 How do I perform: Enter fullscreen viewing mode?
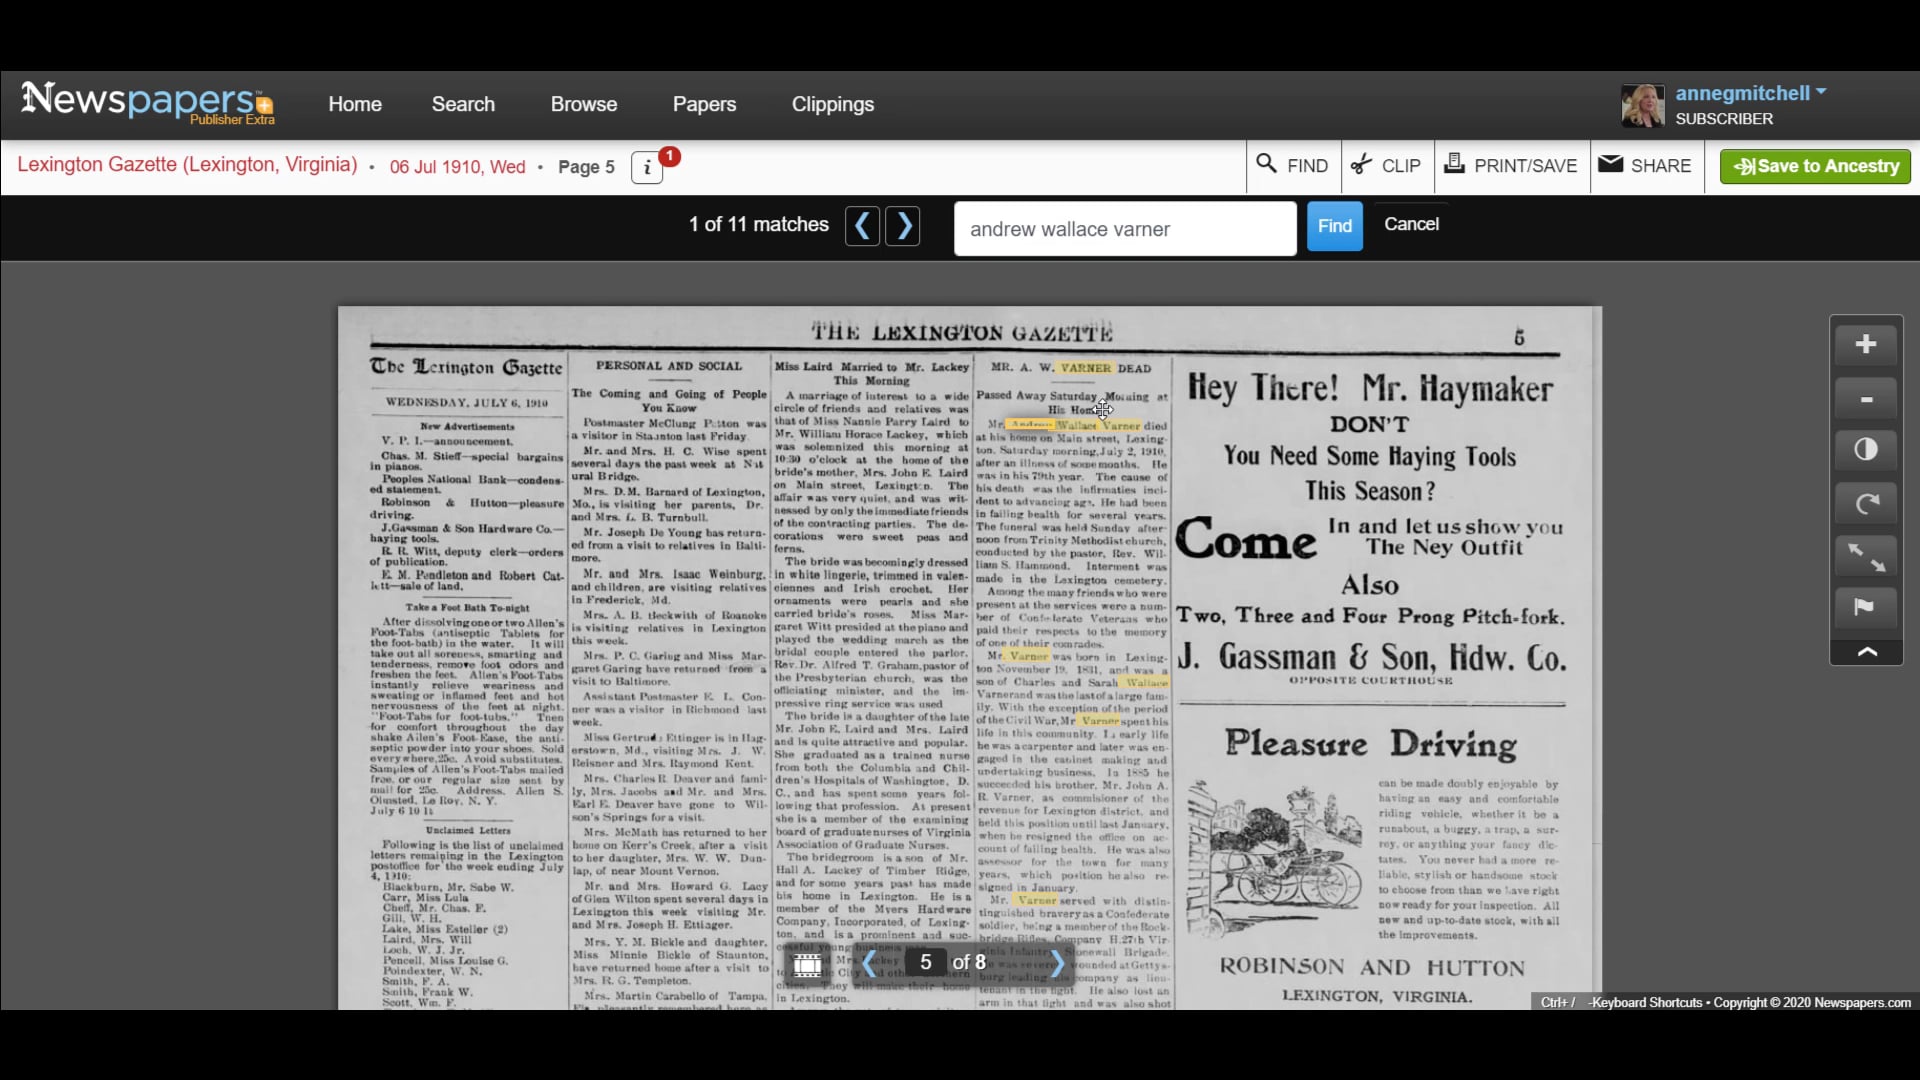click(1866, 557)
